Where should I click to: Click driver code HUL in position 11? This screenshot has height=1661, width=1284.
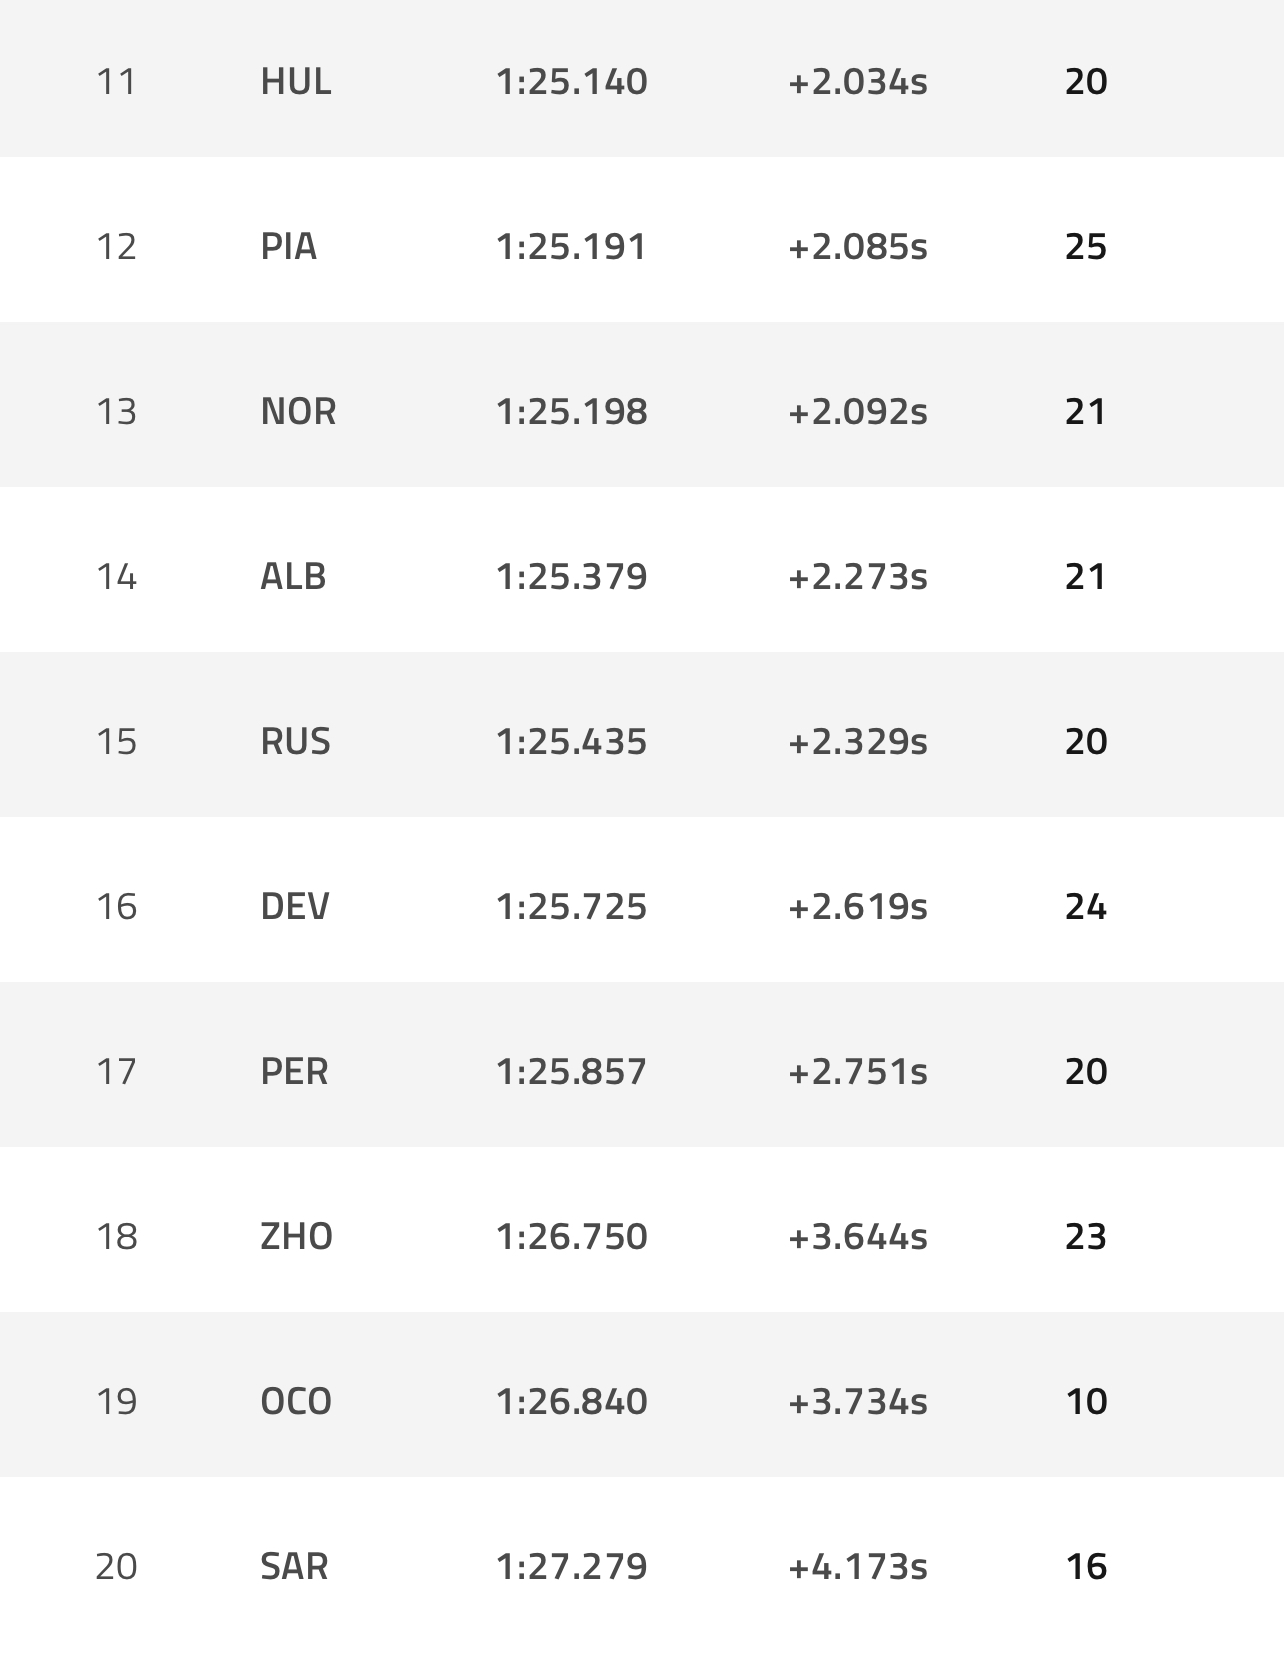tap(295, 81)
